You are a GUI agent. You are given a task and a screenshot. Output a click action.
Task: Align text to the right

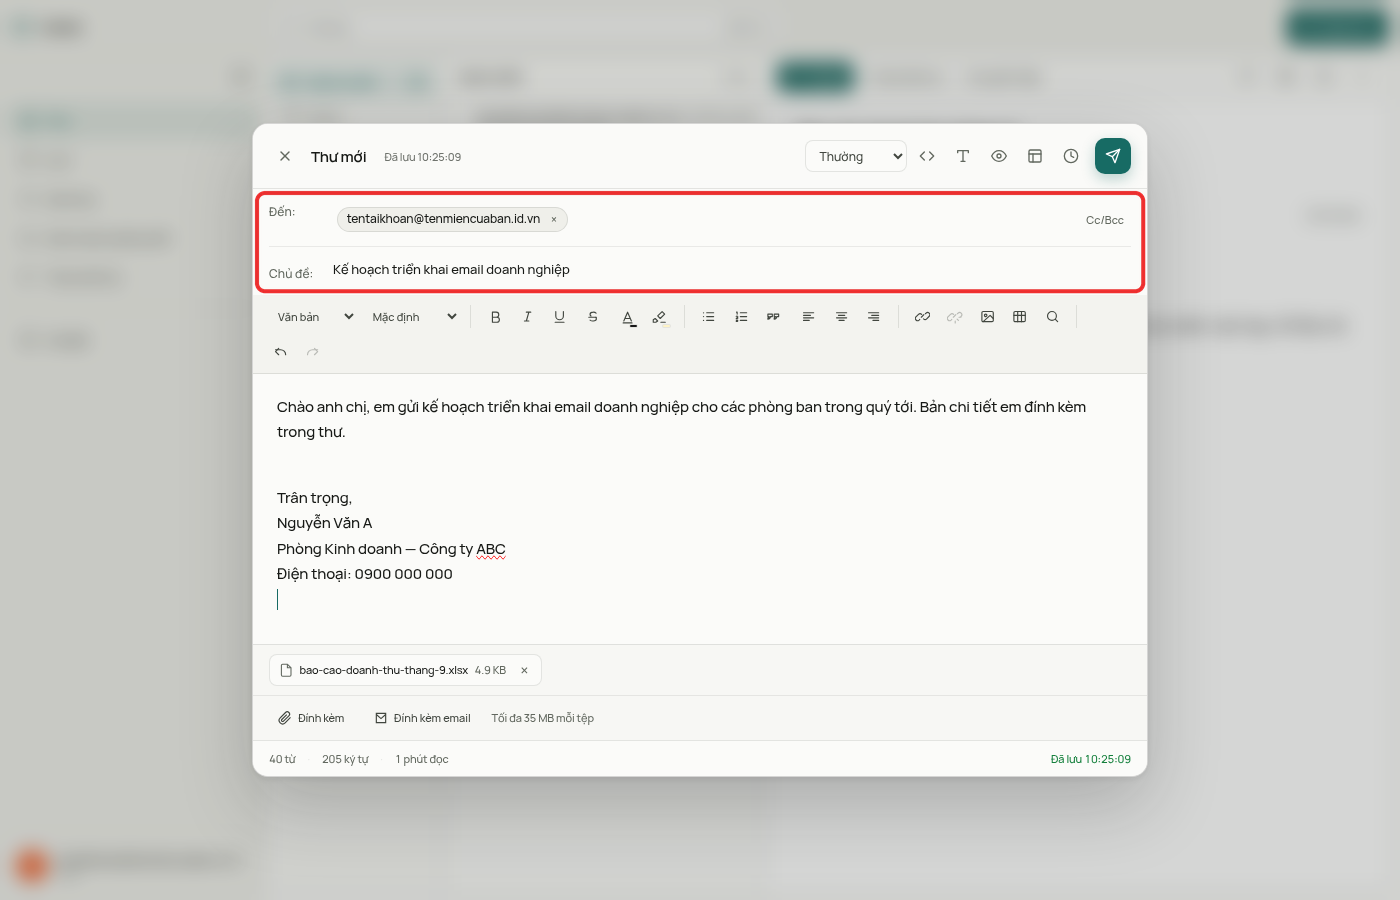873,317
